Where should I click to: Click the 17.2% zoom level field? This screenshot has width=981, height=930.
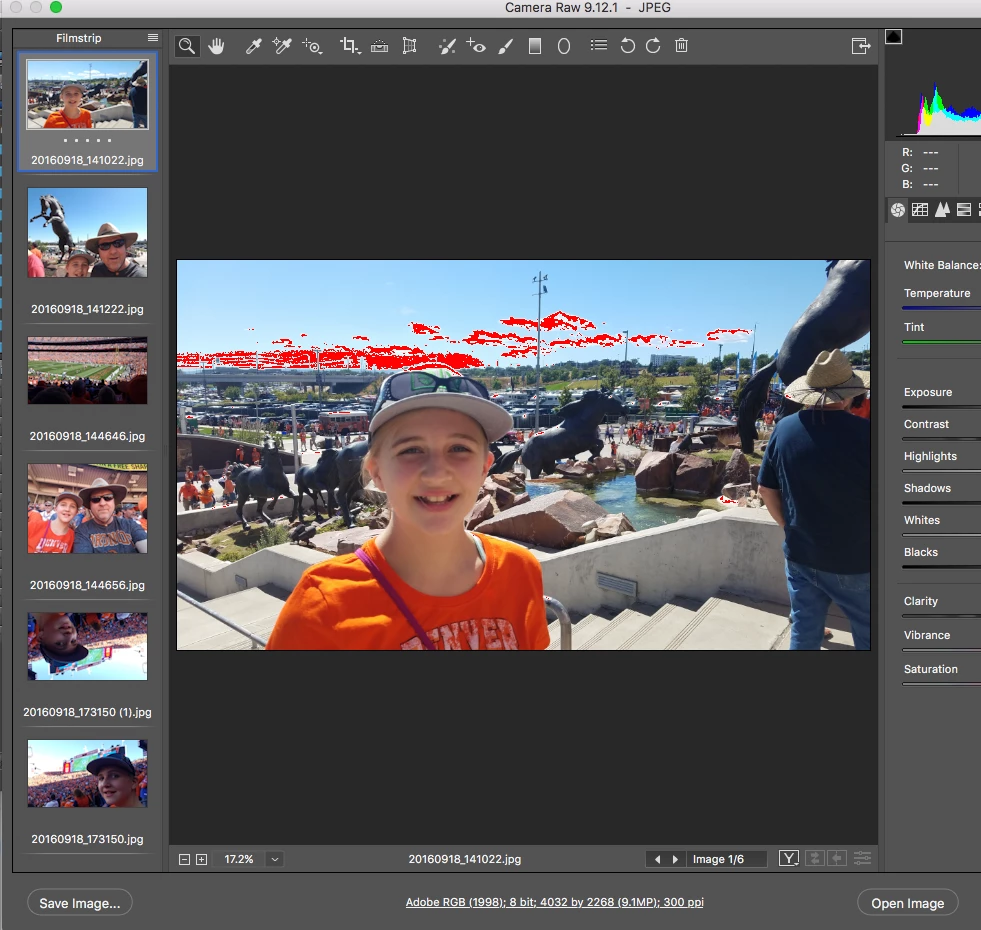(x=239, y=859)
